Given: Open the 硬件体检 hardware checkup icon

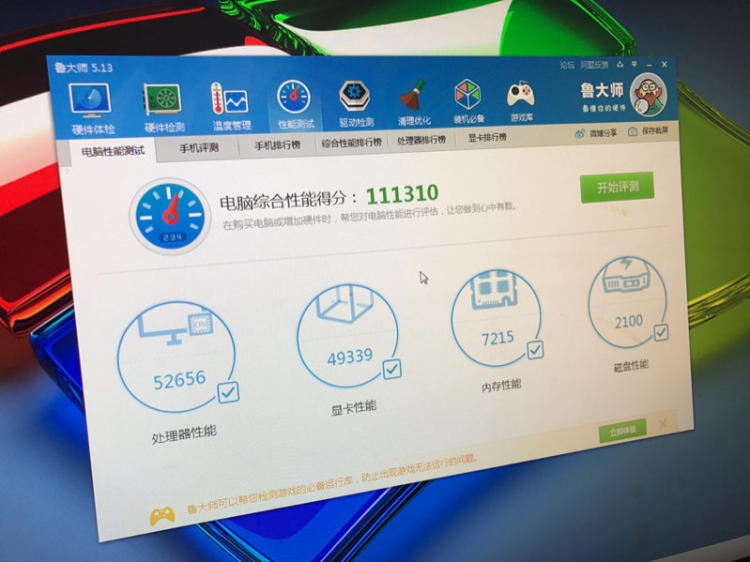Looking at the screenshot, I should (x=91, y=101).
